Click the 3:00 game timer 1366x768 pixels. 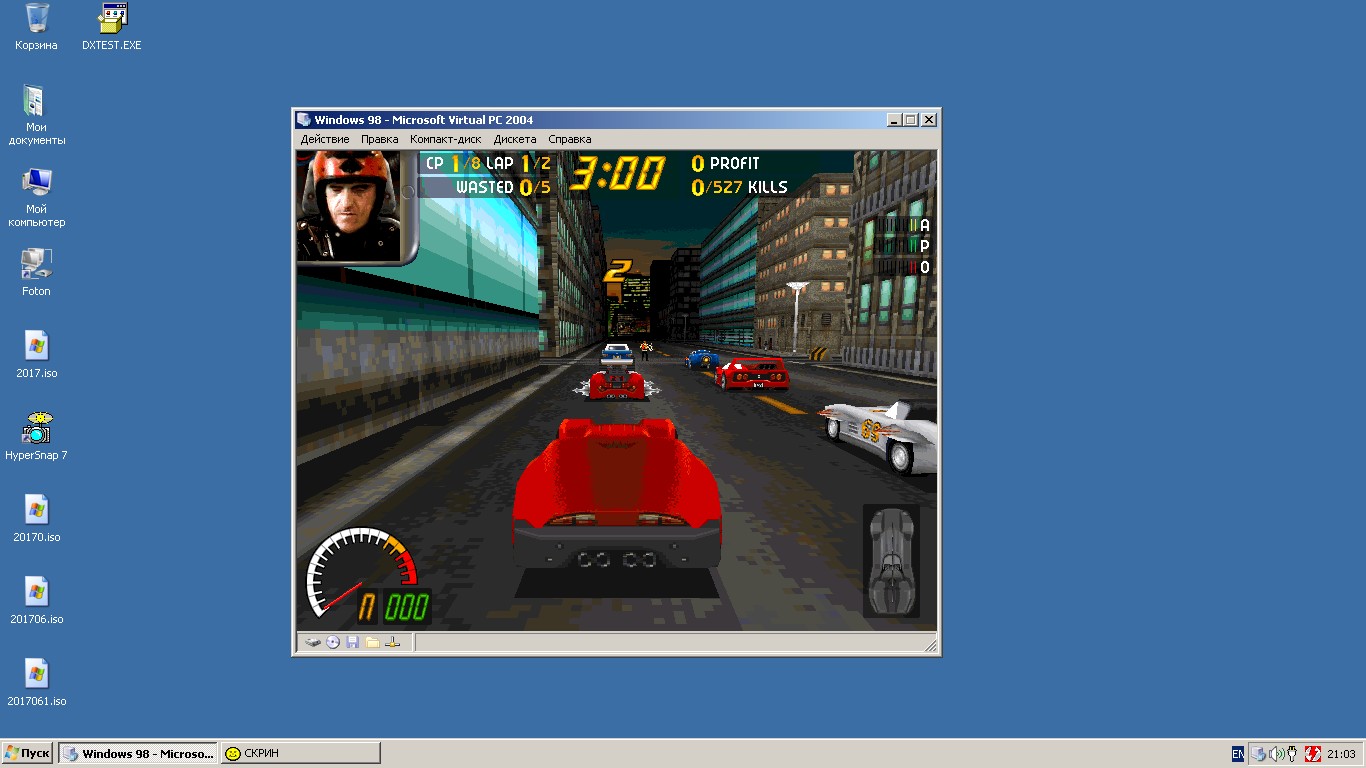[x=617, y=176]
